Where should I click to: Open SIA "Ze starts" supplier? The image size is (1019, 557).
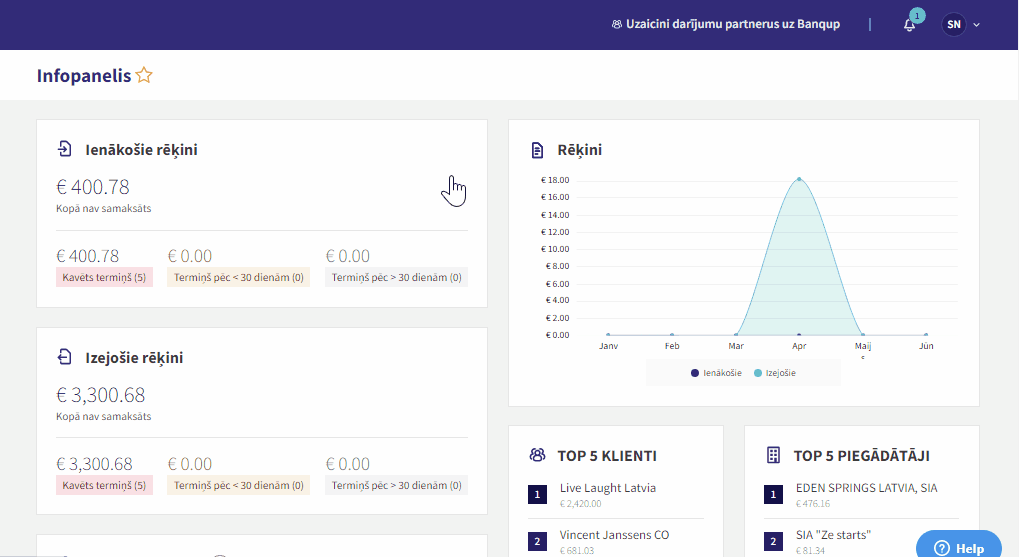pyautogui.click(x=833, y=535)
